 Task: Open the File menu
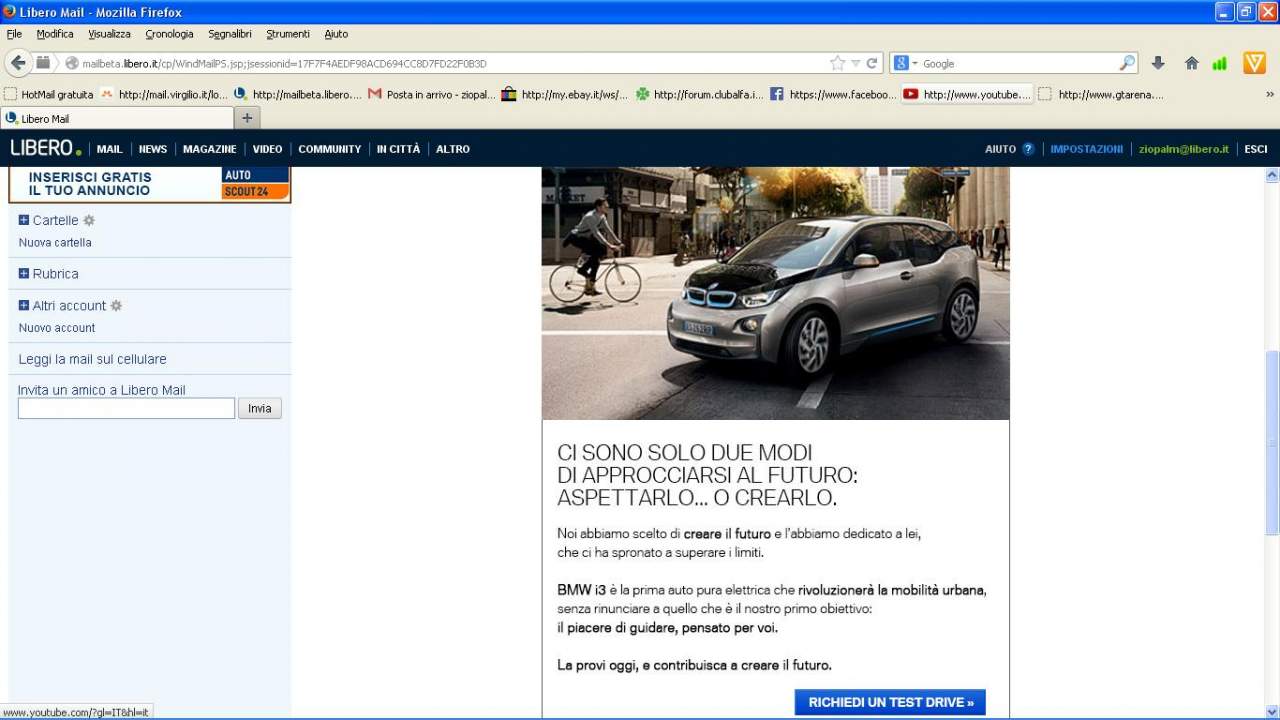point(14,34)
